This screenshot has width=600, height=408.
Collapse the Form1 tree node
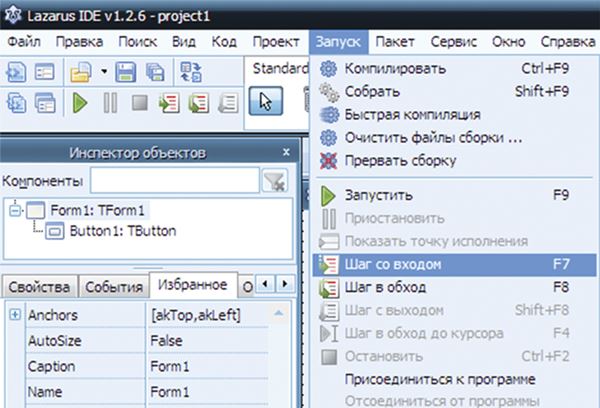click(15, 210)
